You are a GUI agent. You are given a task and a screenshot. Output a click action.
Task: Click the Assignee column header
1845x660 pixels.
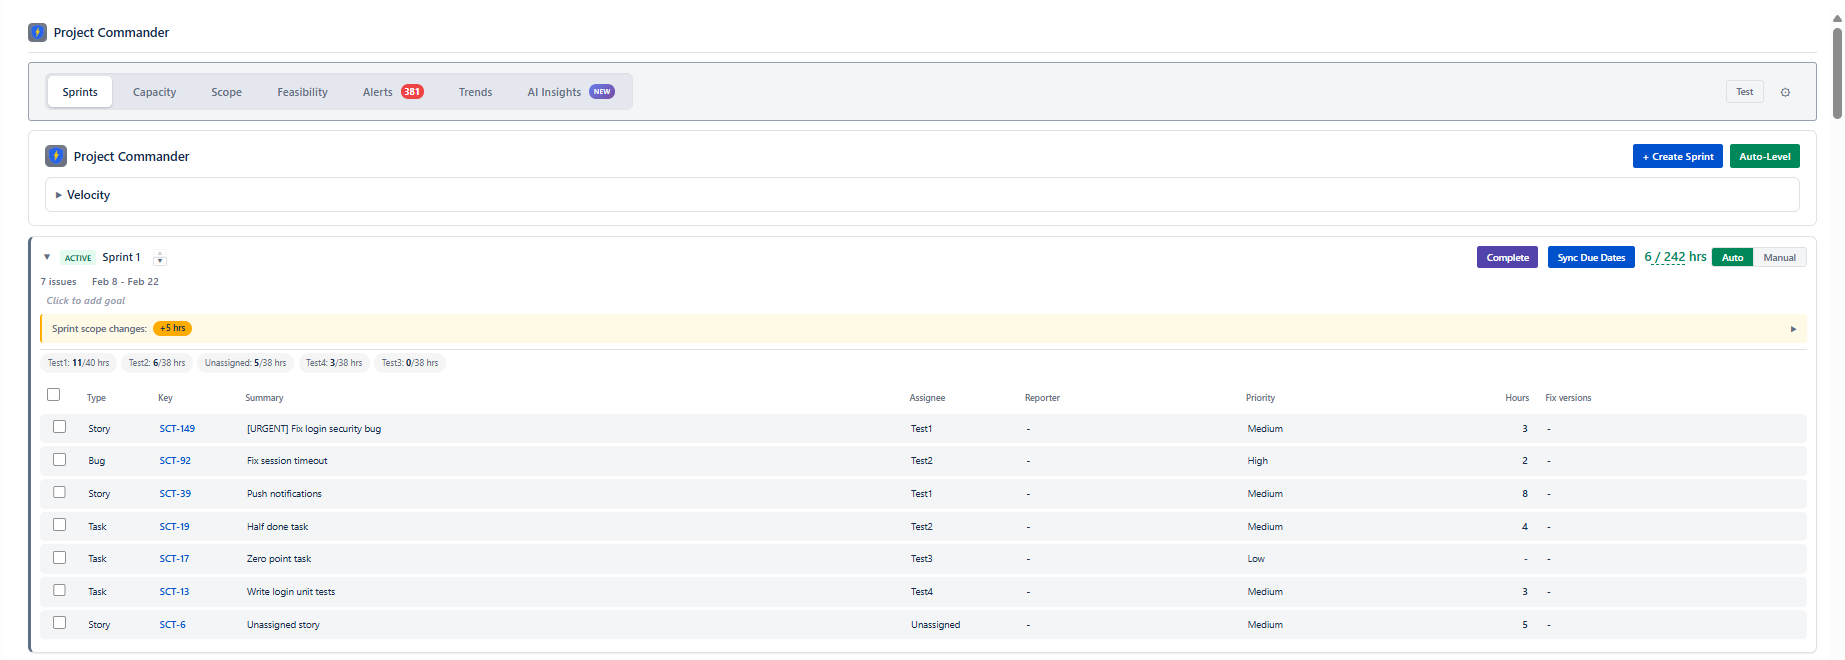[927, 398]
